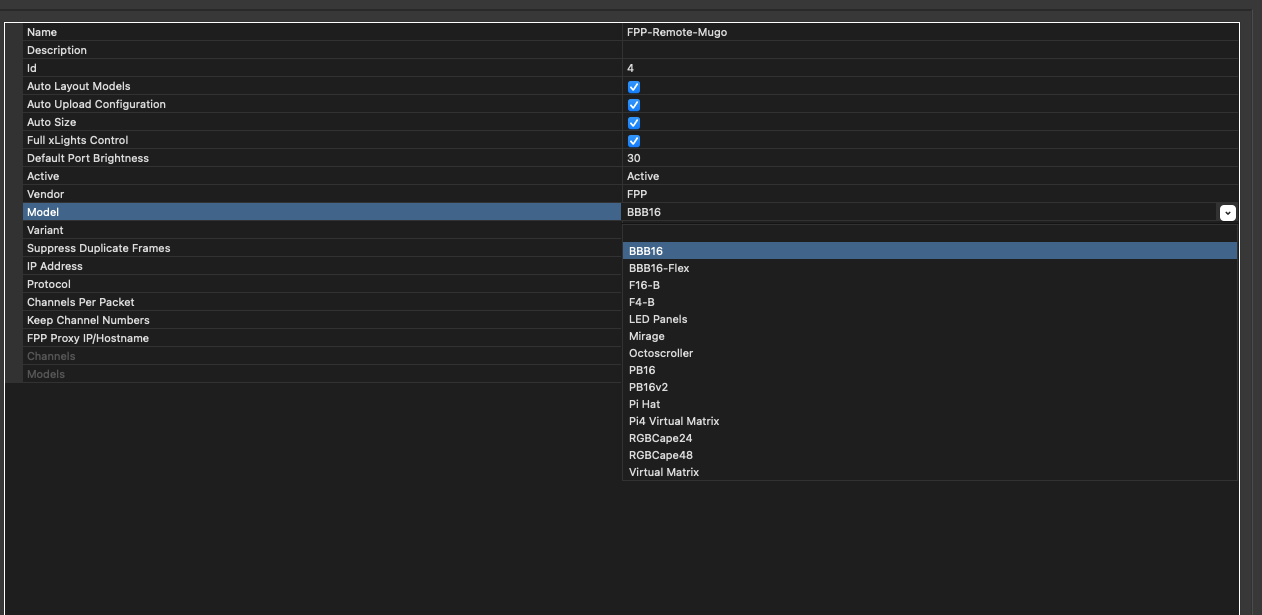Viewport: 1262px width, 615px height.
Task: Select the Vendor row showing FPP
Action: [300, 194]
